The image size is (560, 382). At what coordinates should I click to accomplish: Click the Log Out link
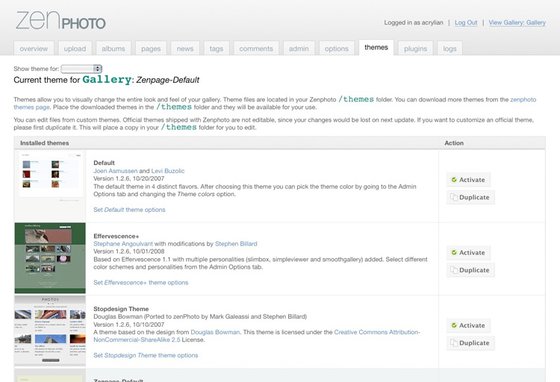466,22
